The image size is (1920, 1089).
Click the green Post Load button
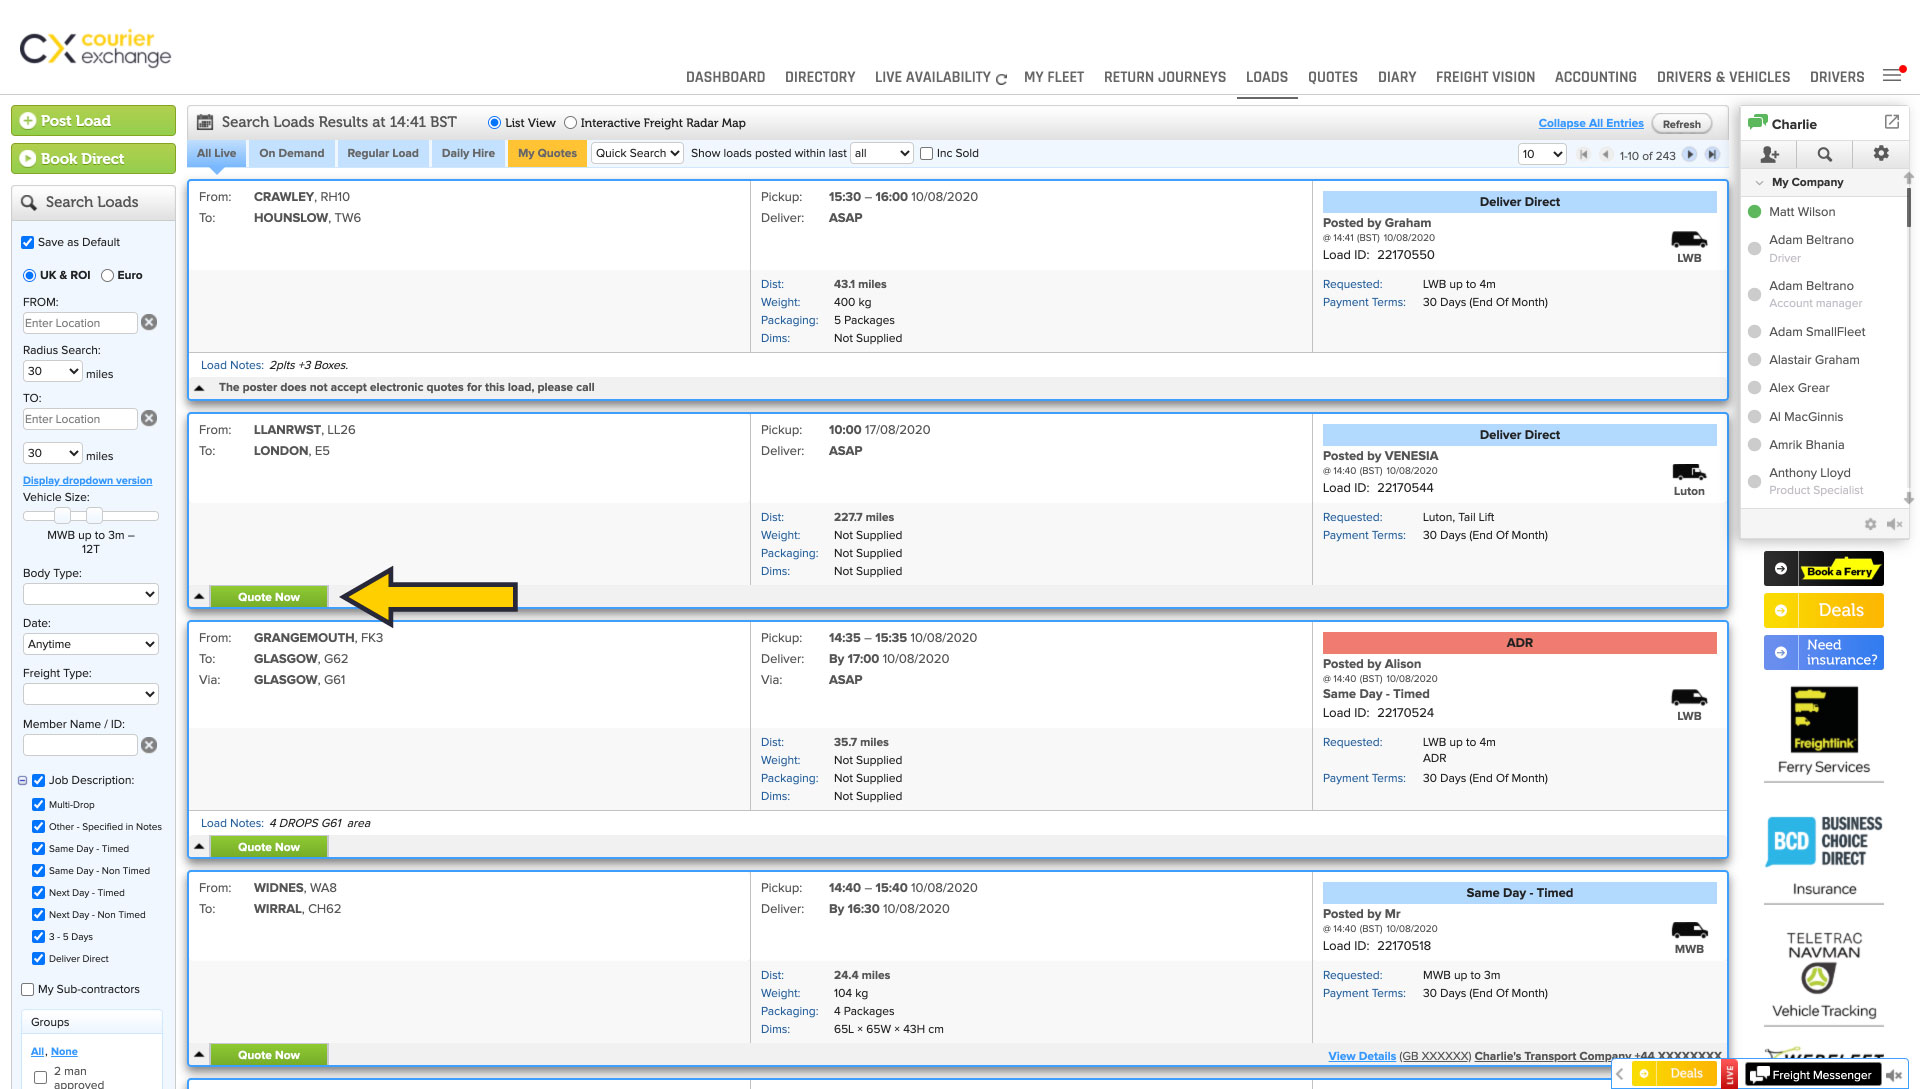93,121
